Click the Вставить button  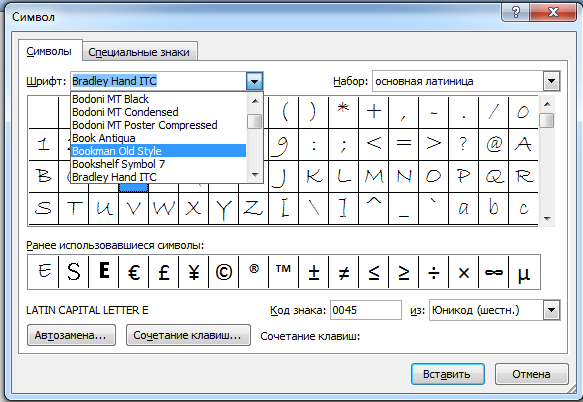point(448,374)
